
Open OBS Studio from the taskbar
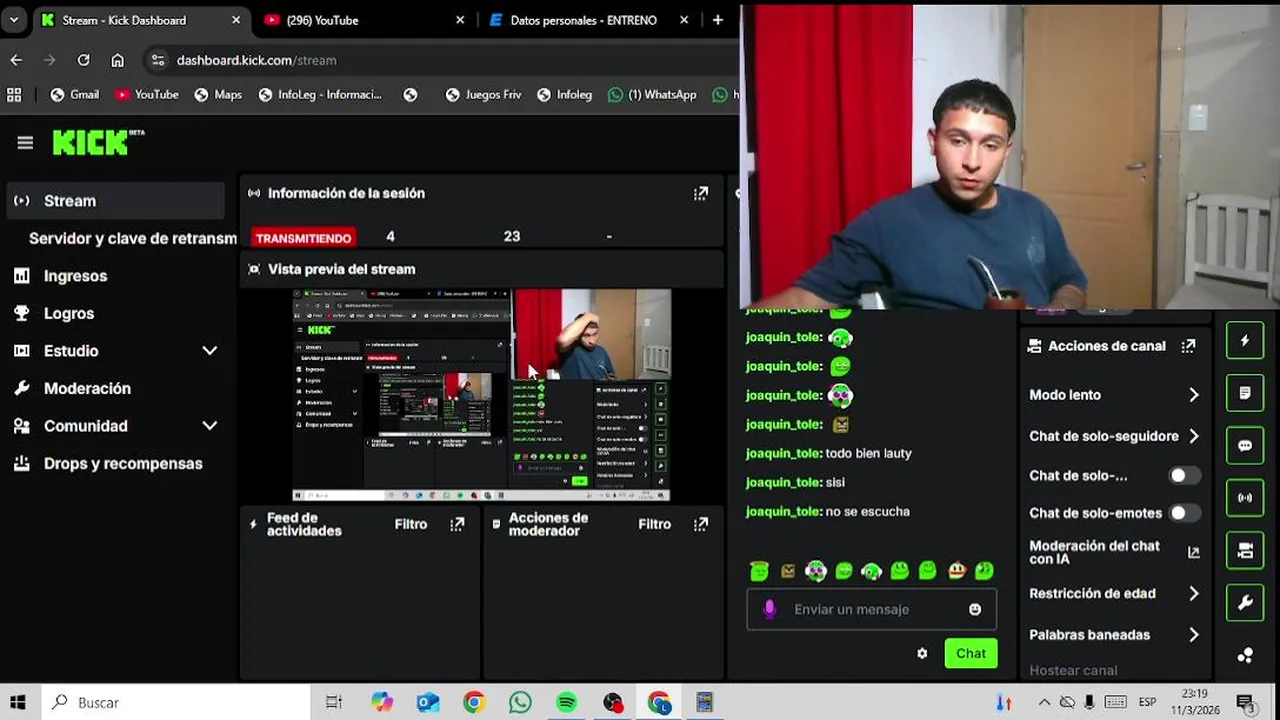[x=613, y=702]
